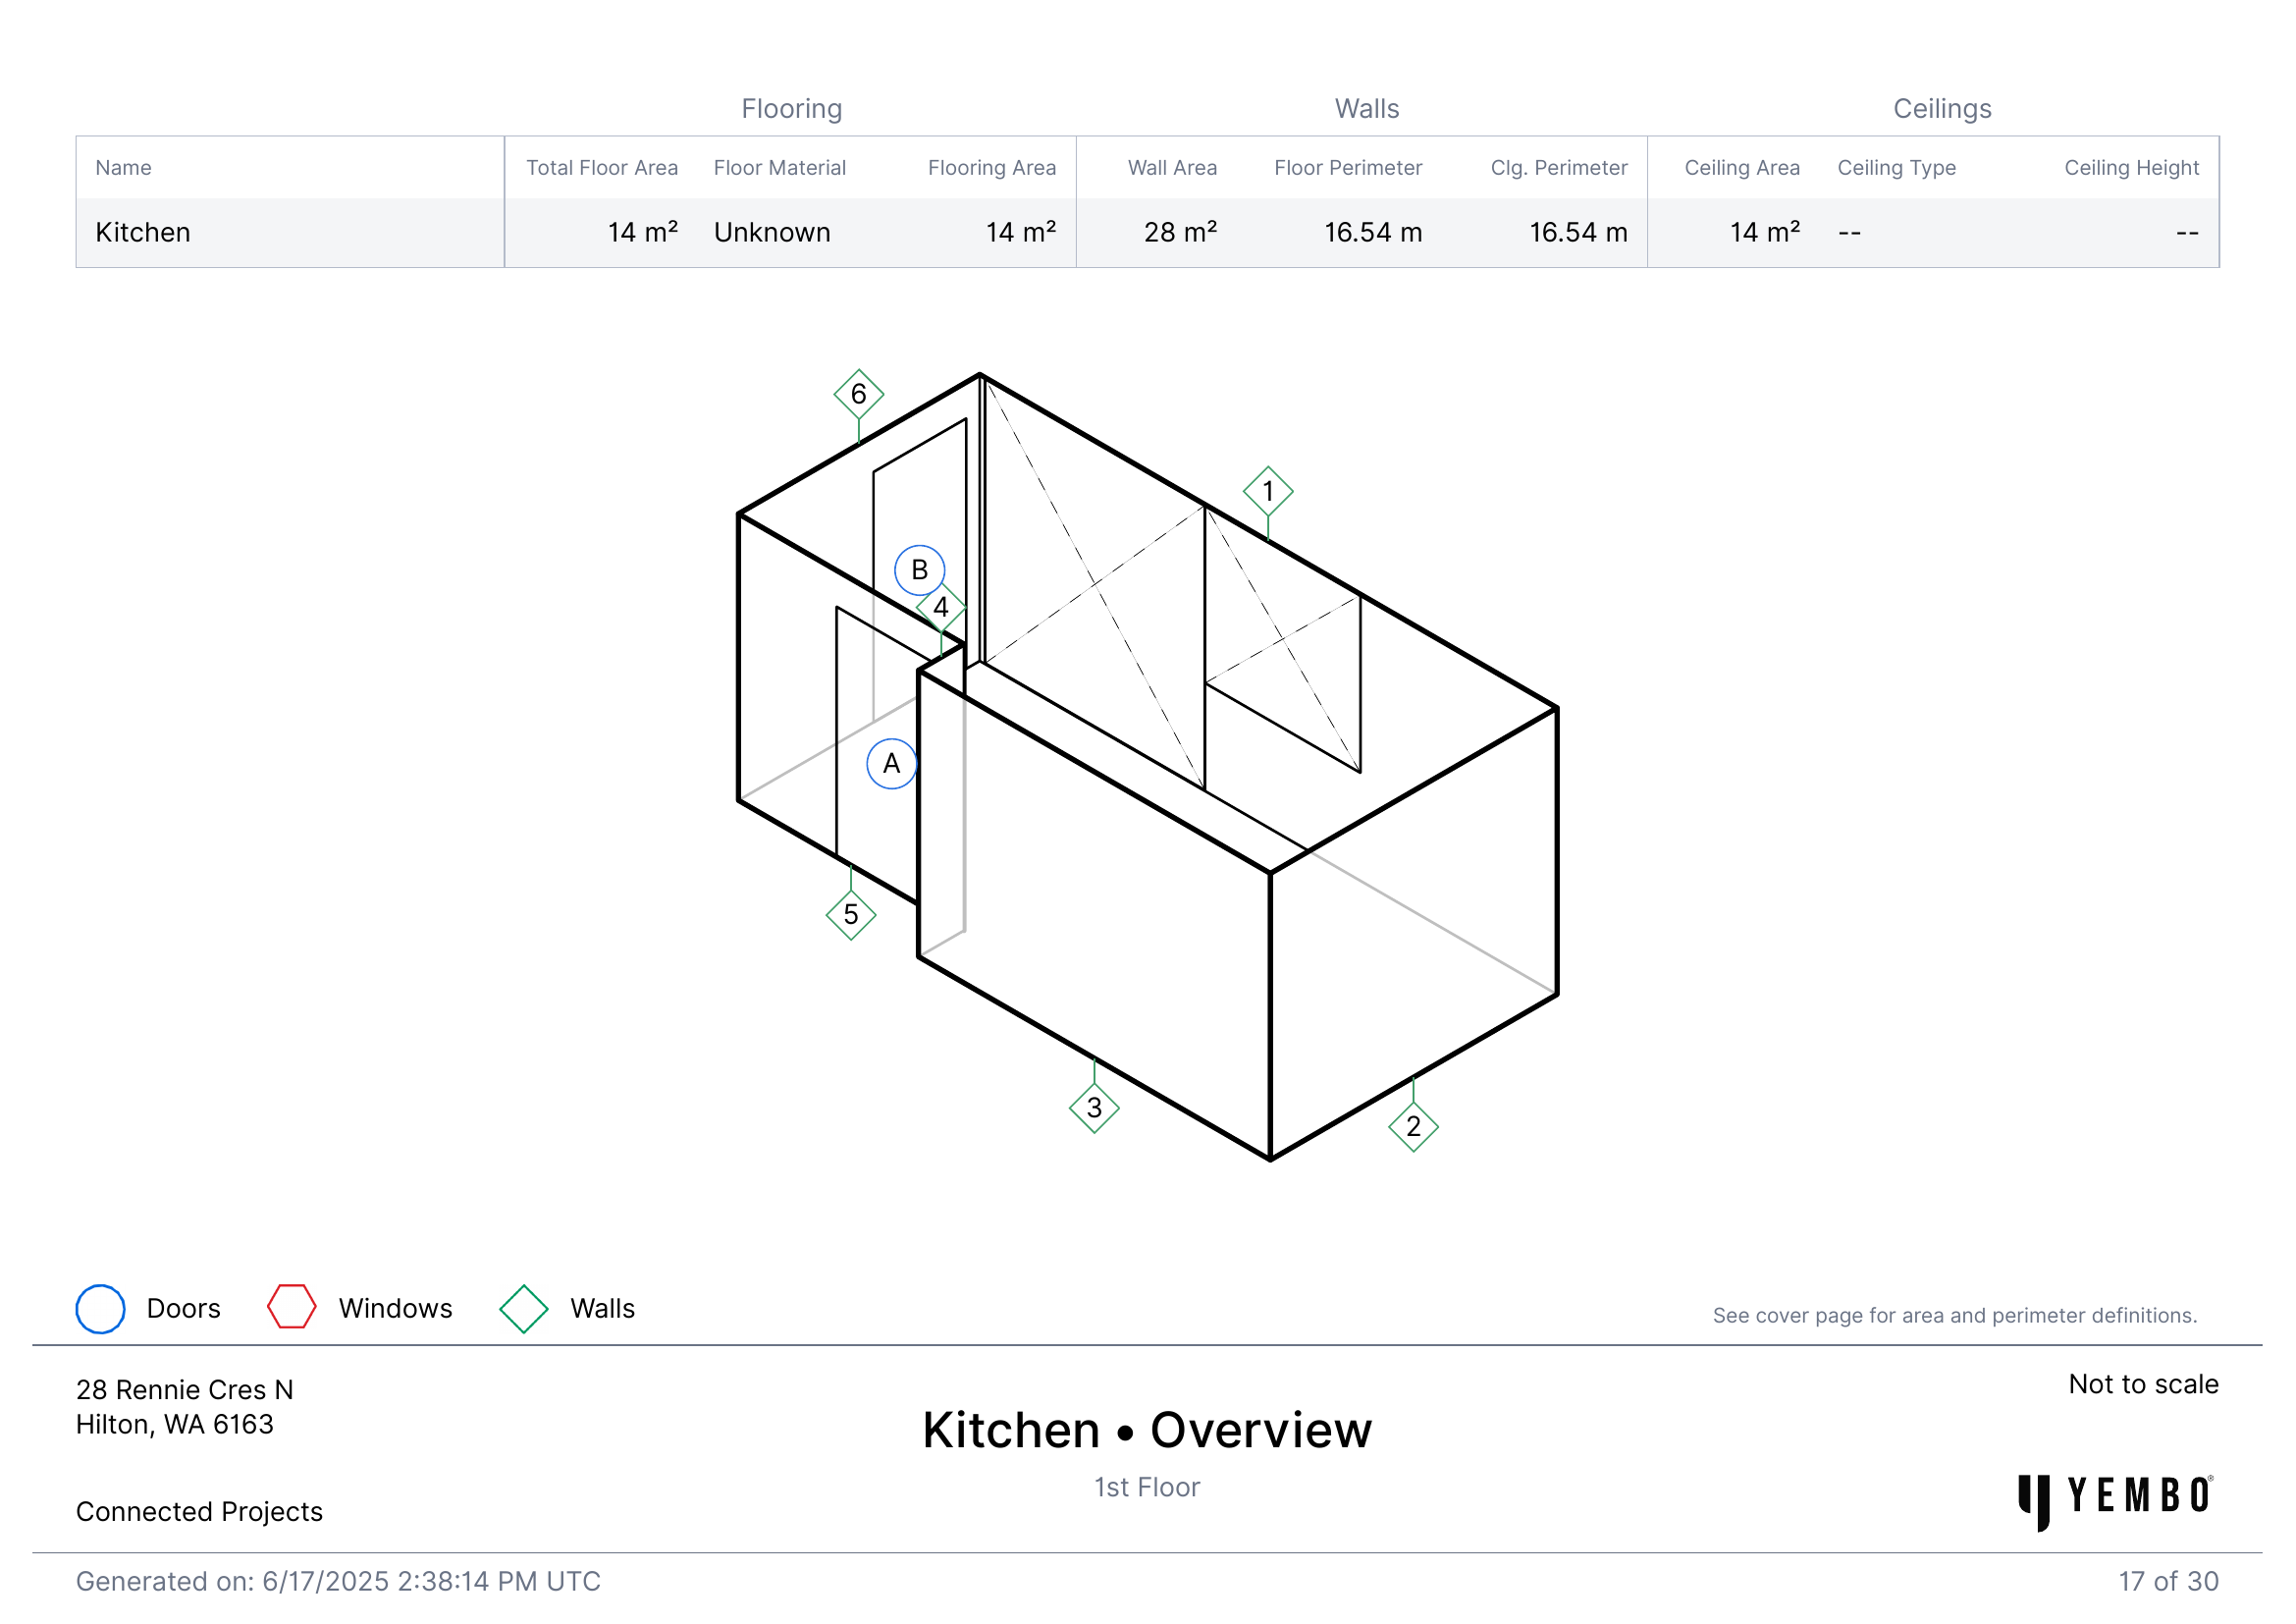Image resolution: width=2296 pixels, height=1624 pixels.
Task: Click door marker B circle
Action: coord(920,570)
